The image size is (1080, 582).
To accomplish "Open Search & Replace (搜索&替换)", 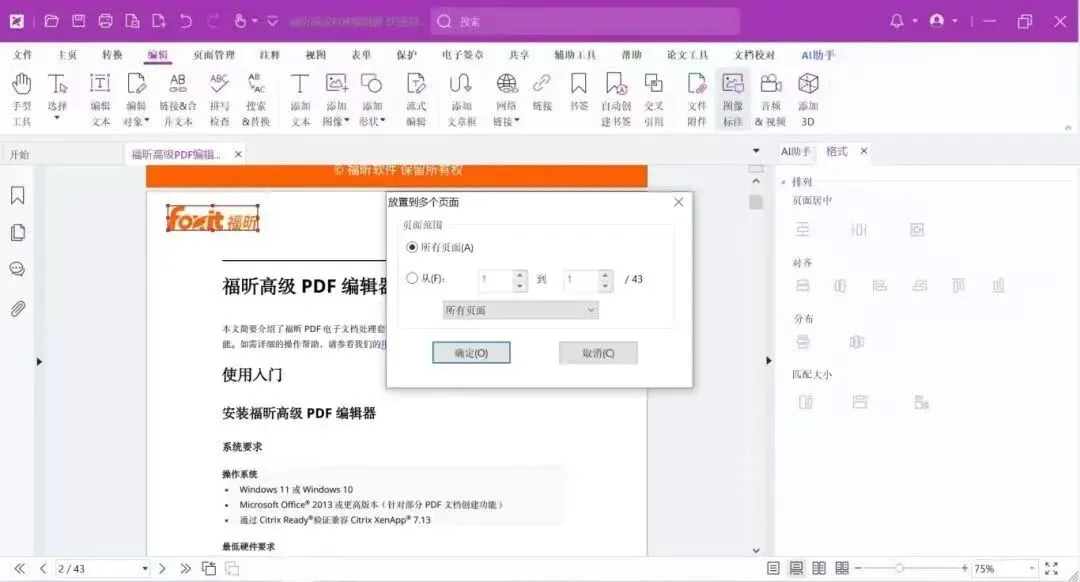I will [256, 99].
